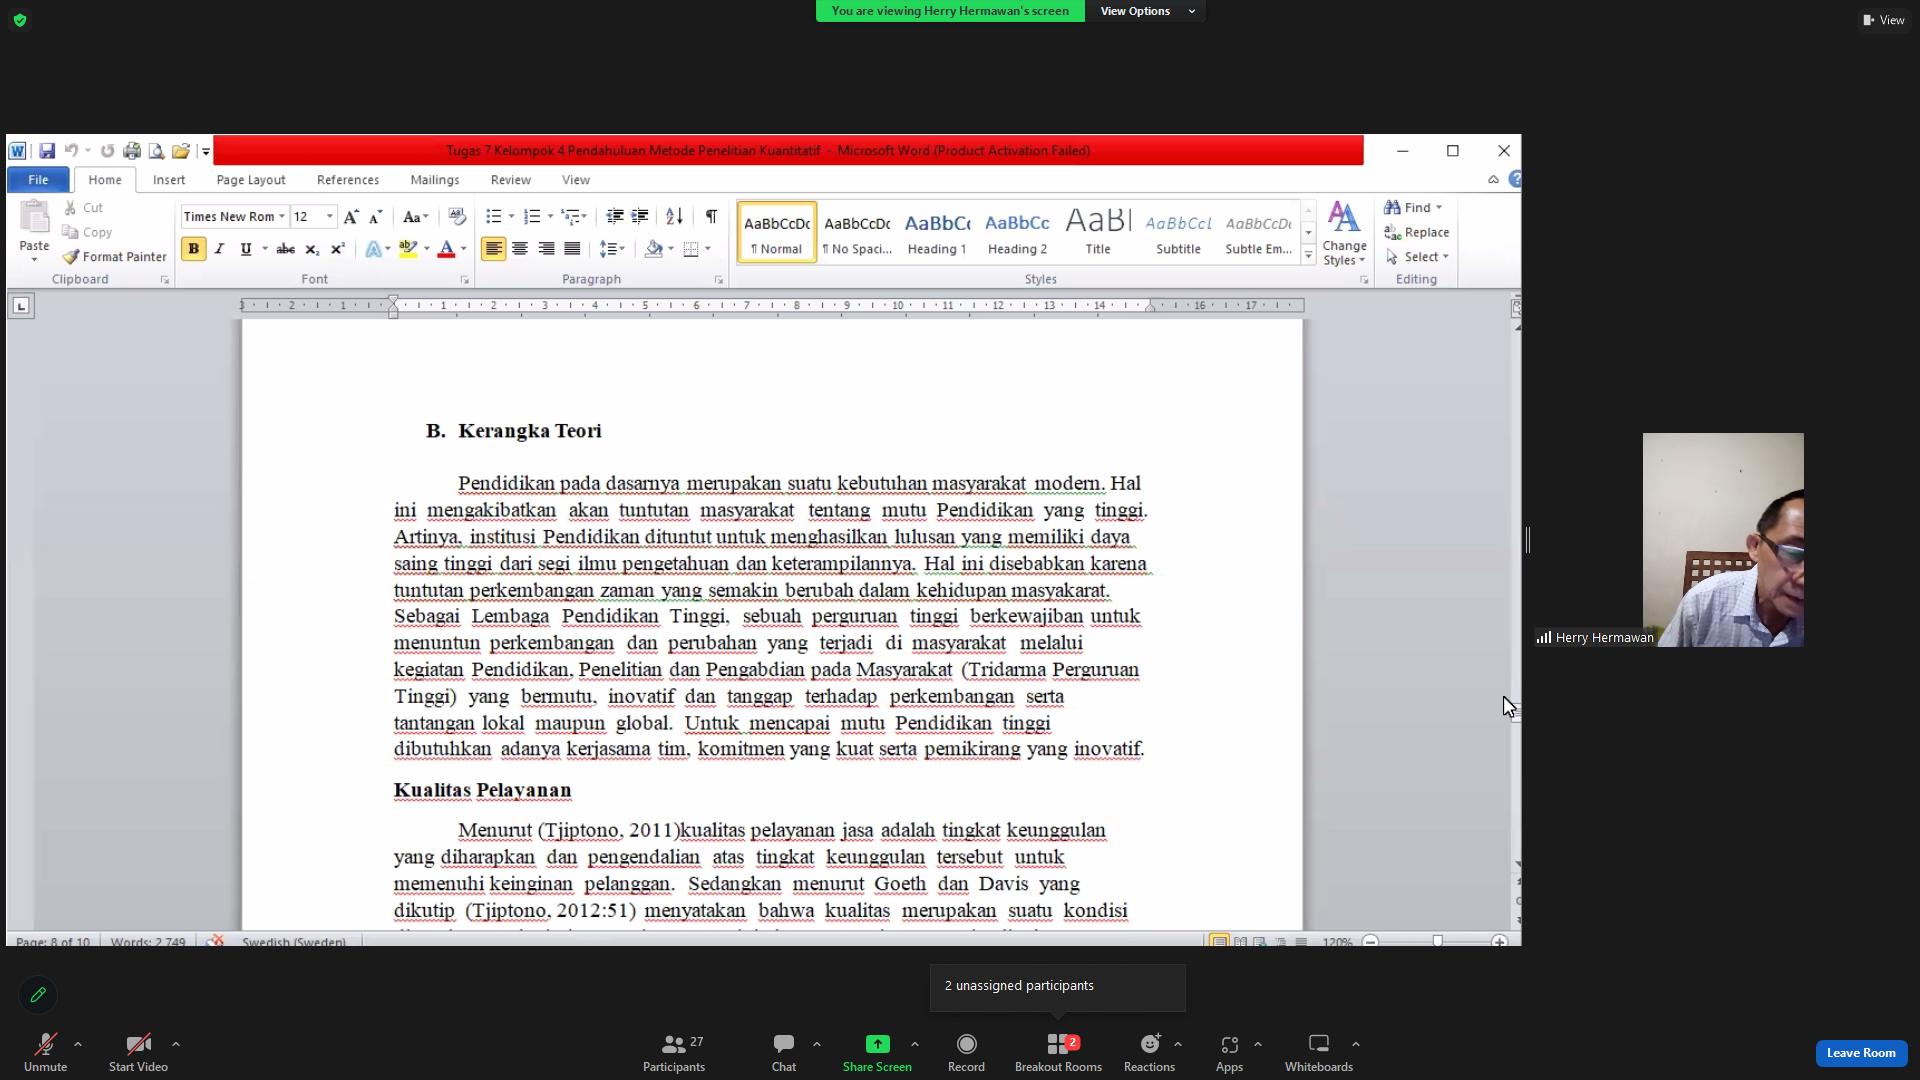Screen dimensions: 1920x1080
Task: Unmute the microphone in Zoom
Action: tap(46, 1053)
